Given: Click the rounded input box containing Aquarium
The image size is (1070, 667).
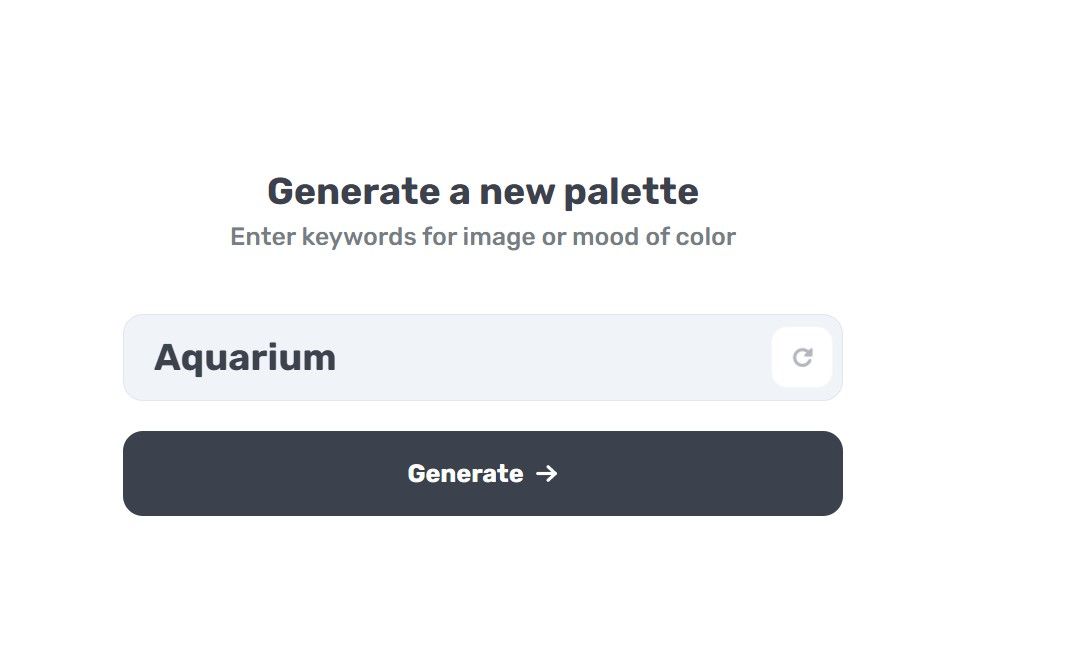Looking at the screenshot, I should [450, 357].
